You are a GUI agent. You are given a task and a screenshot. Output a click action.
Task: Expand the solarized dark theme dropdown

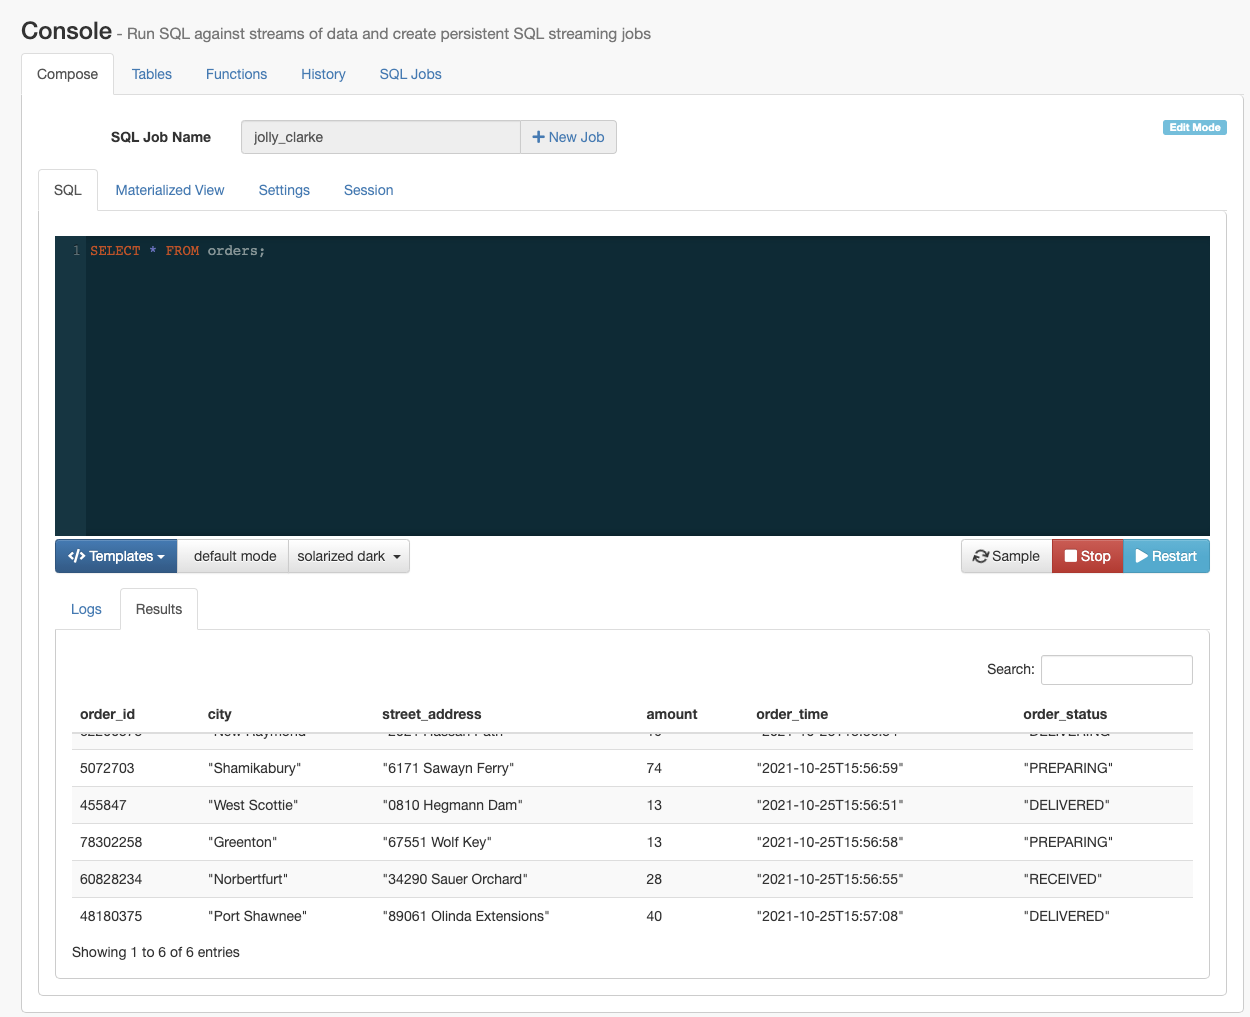pyautogui.click(x=349, y=556)
